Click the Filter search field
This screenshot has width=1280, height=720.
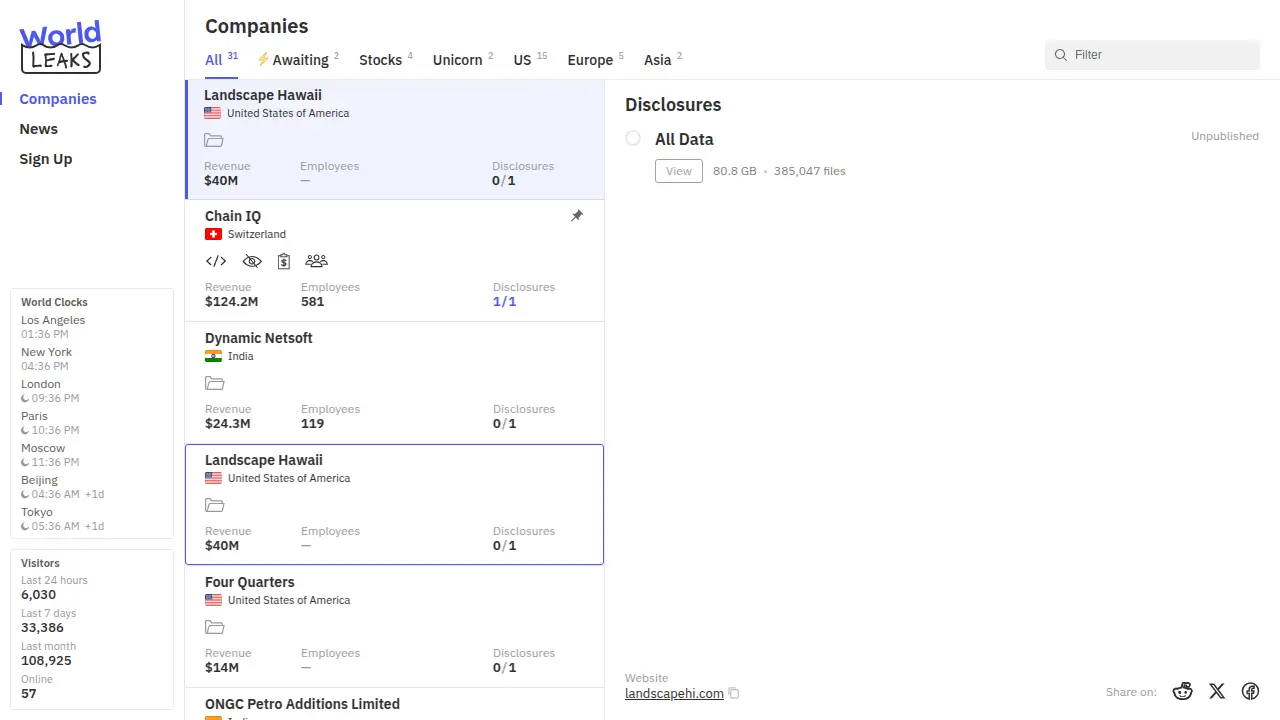pos(1160,55)
